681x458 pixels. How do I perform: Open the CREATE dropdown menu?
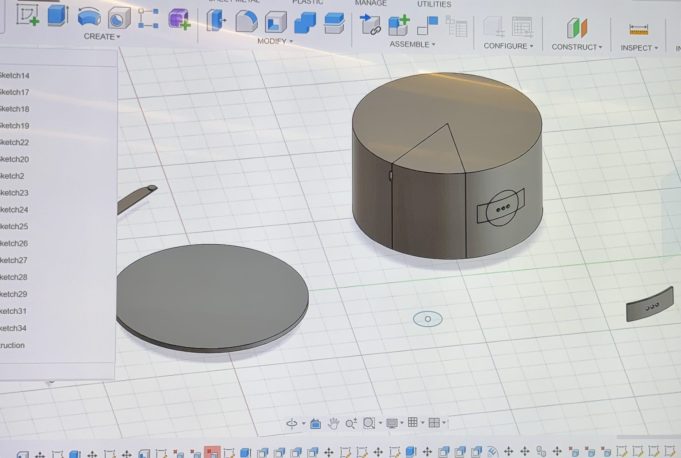point(102,37)
